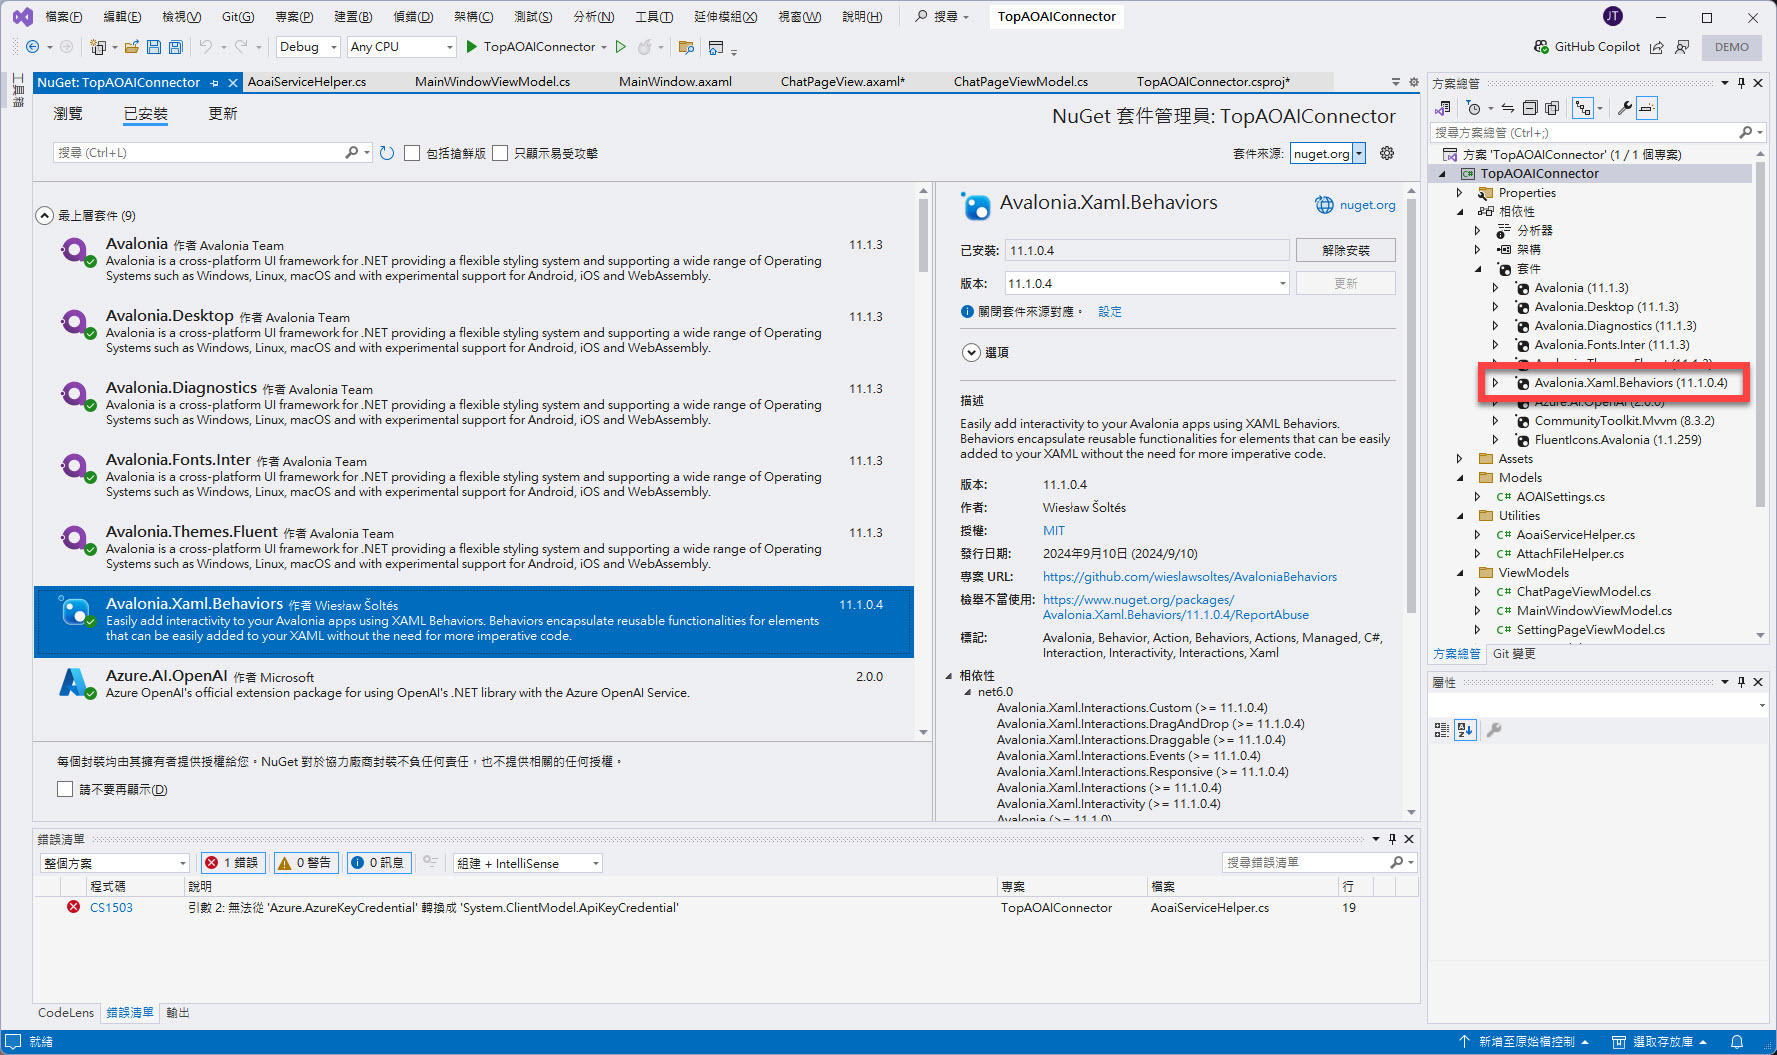Toggle the 1 錯誤 filter button
Screen dimensions: 1777x1055
[232, 863]
